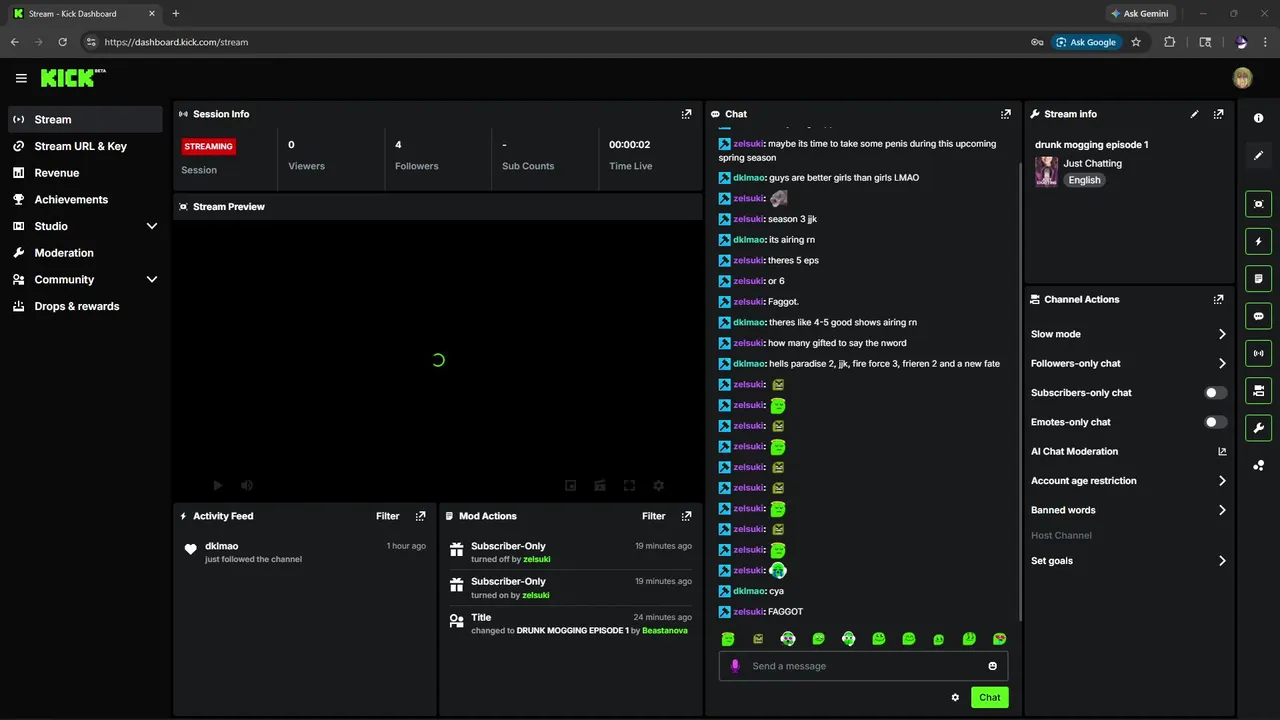Expand Account age restriction options
Image resolution: width=1280 pixels, height=720 pixels.
(1222, 481)
